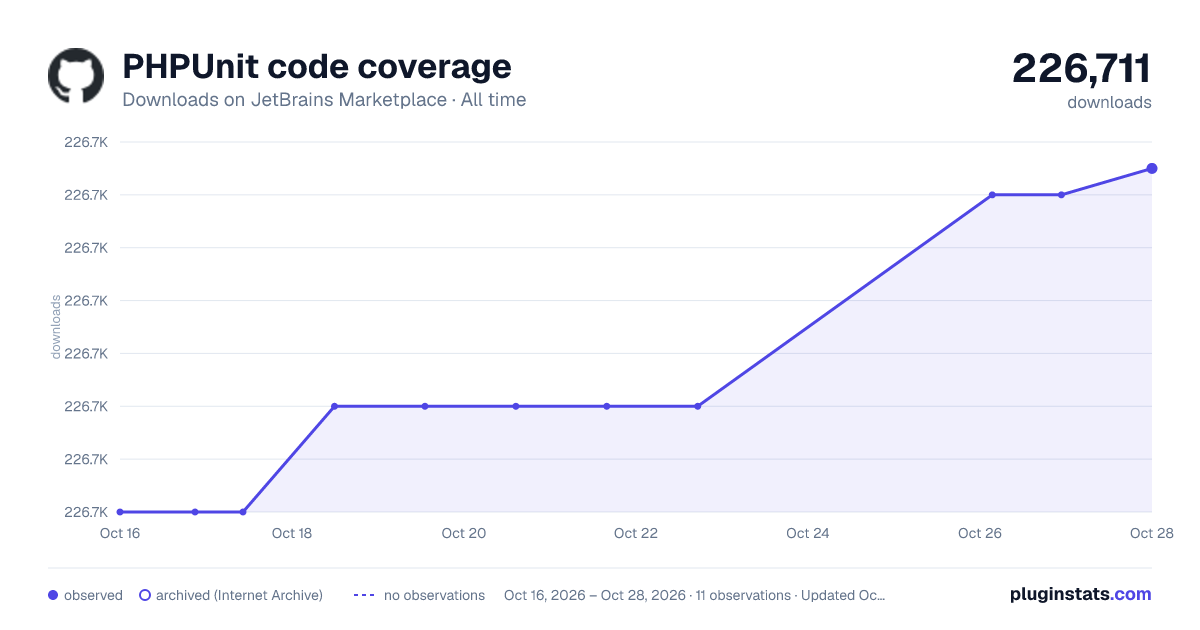
Task: Select the first point of the middle plateau after Oct 18
Action: [334, 406]
